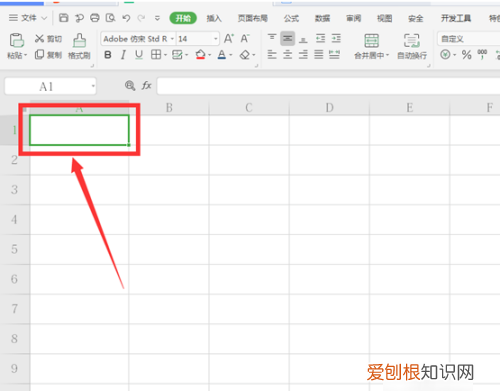
Task: Switch to the Data (数据) tab
Action: [x=322, y=18]
